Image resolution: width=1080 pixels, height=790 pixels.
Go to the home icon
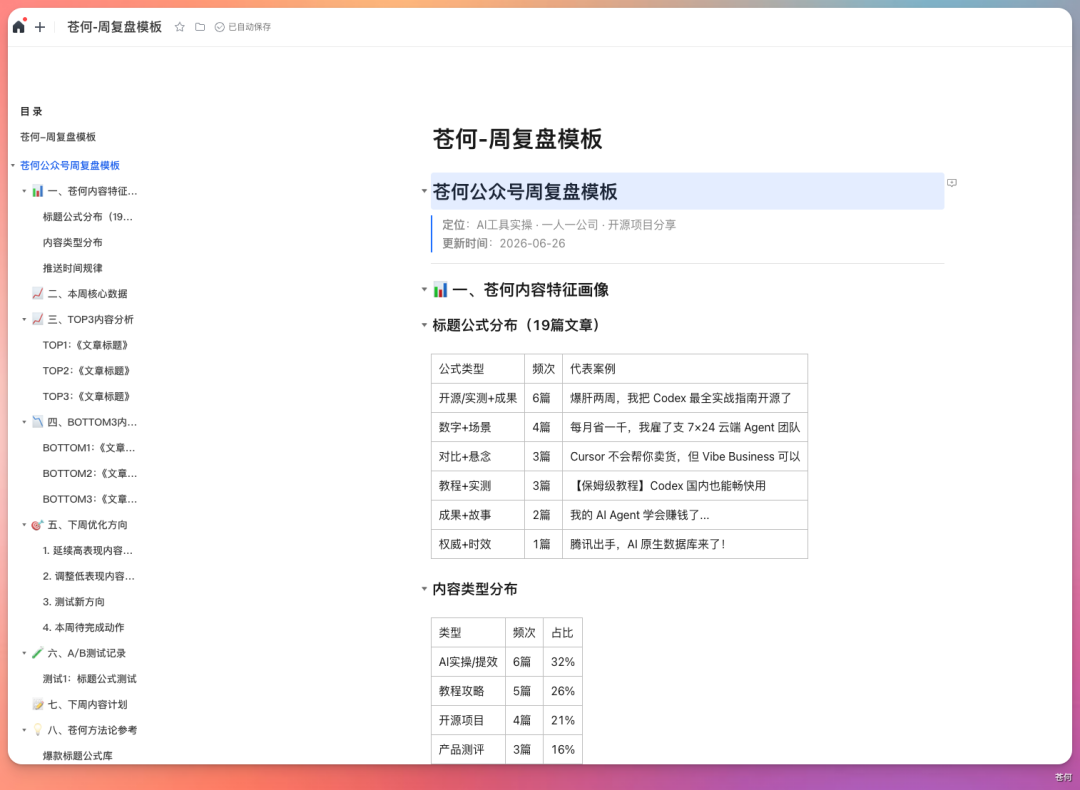[x=19, y=27]
